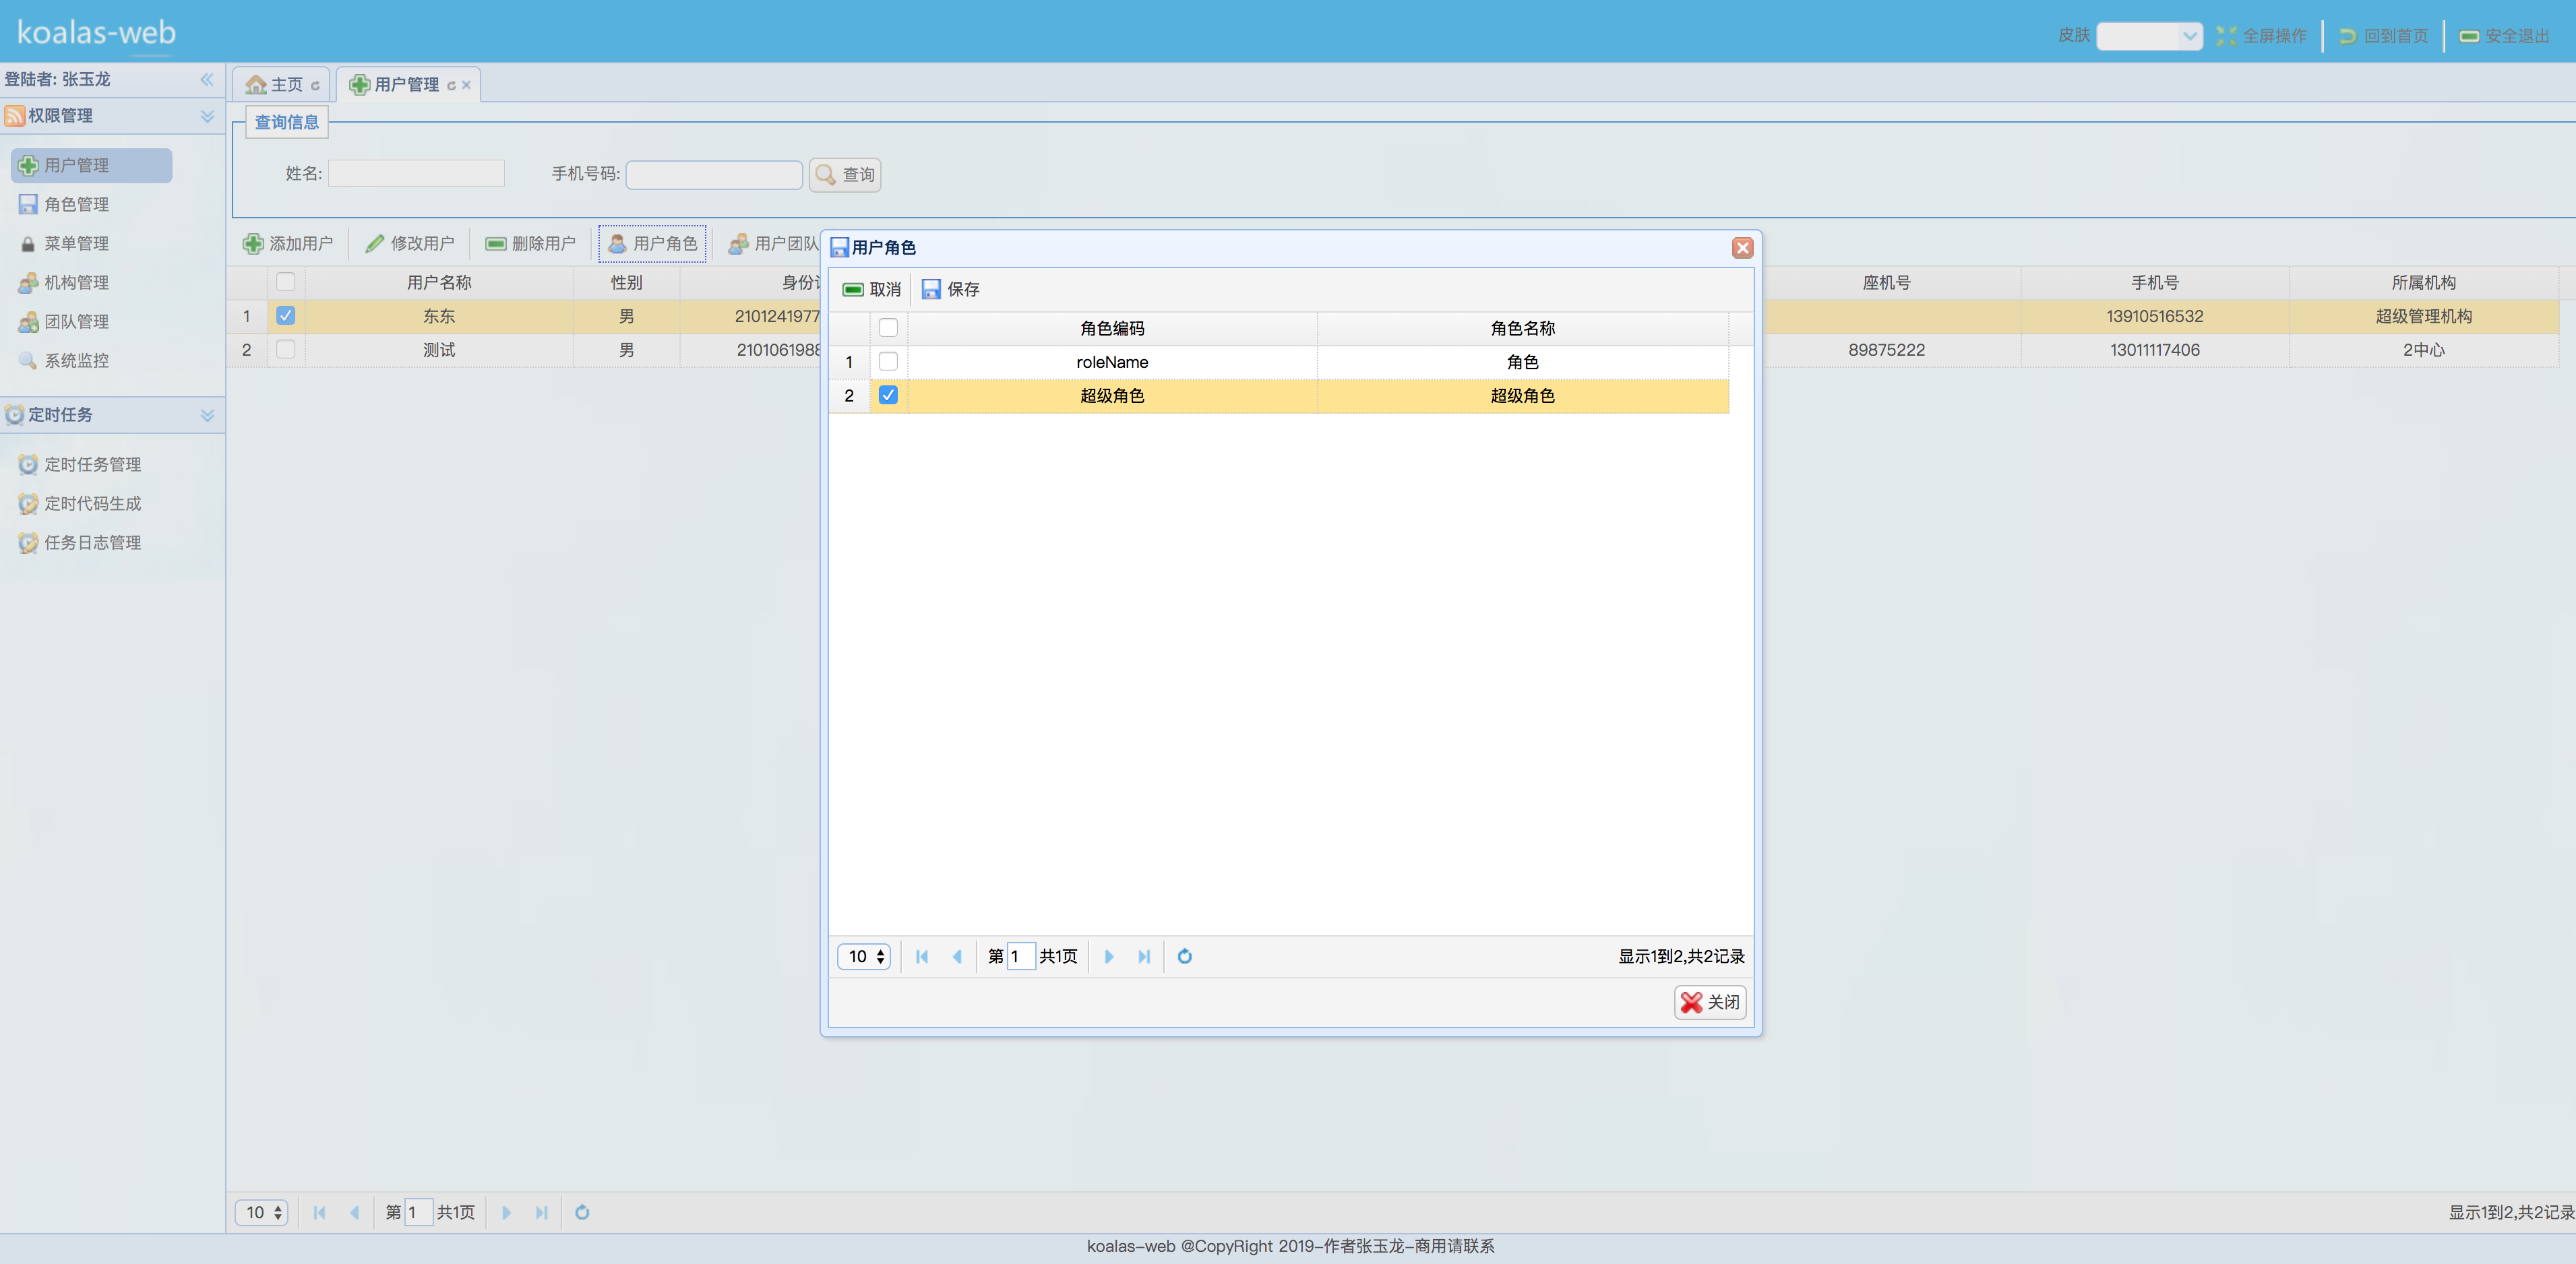Open 用户管理 in sidebar menu
2576x1264 pixels.
click(x=91, y=166)
